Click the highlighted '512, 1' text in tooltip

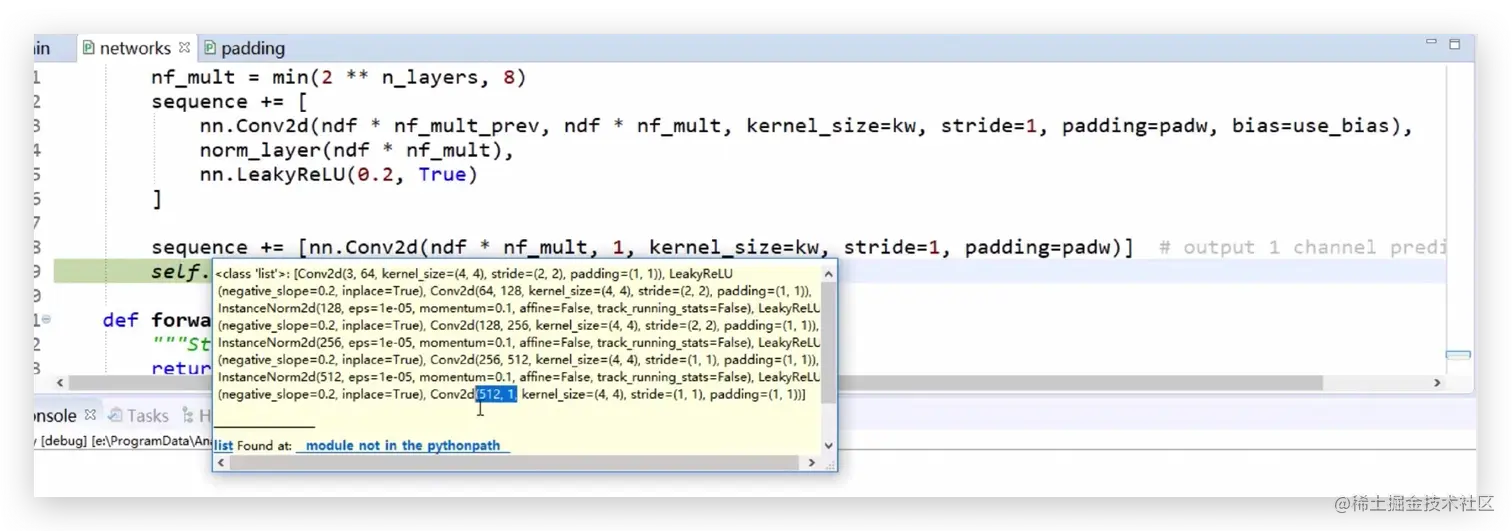[x=497, y=395]
